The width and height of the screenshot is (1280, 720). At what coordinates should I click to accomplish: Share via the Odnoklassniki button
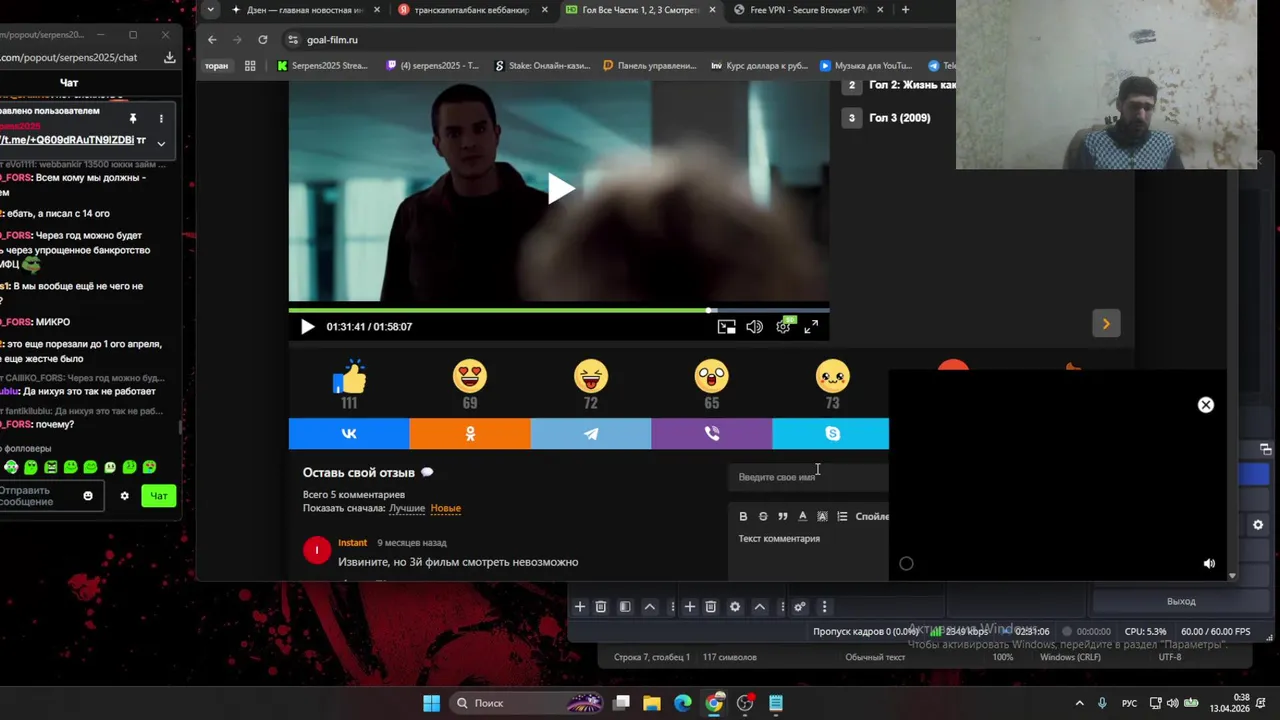point(470,433)
